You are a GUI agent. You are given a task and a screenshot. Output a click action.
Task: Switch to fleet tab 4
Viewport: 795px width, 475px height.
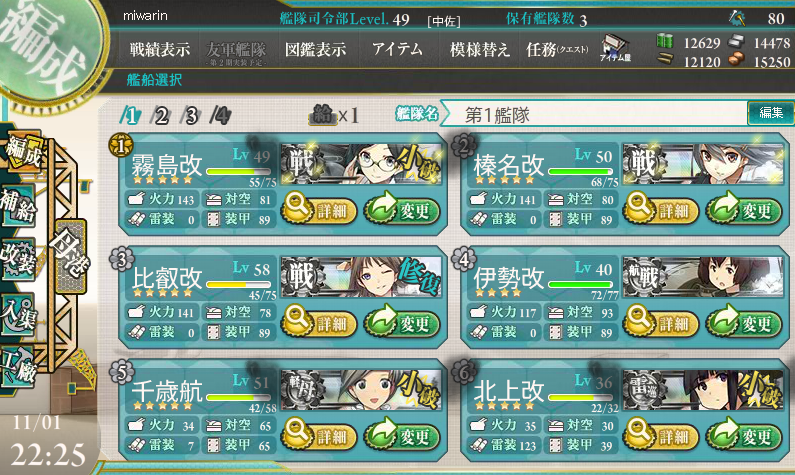coord(221,116)
